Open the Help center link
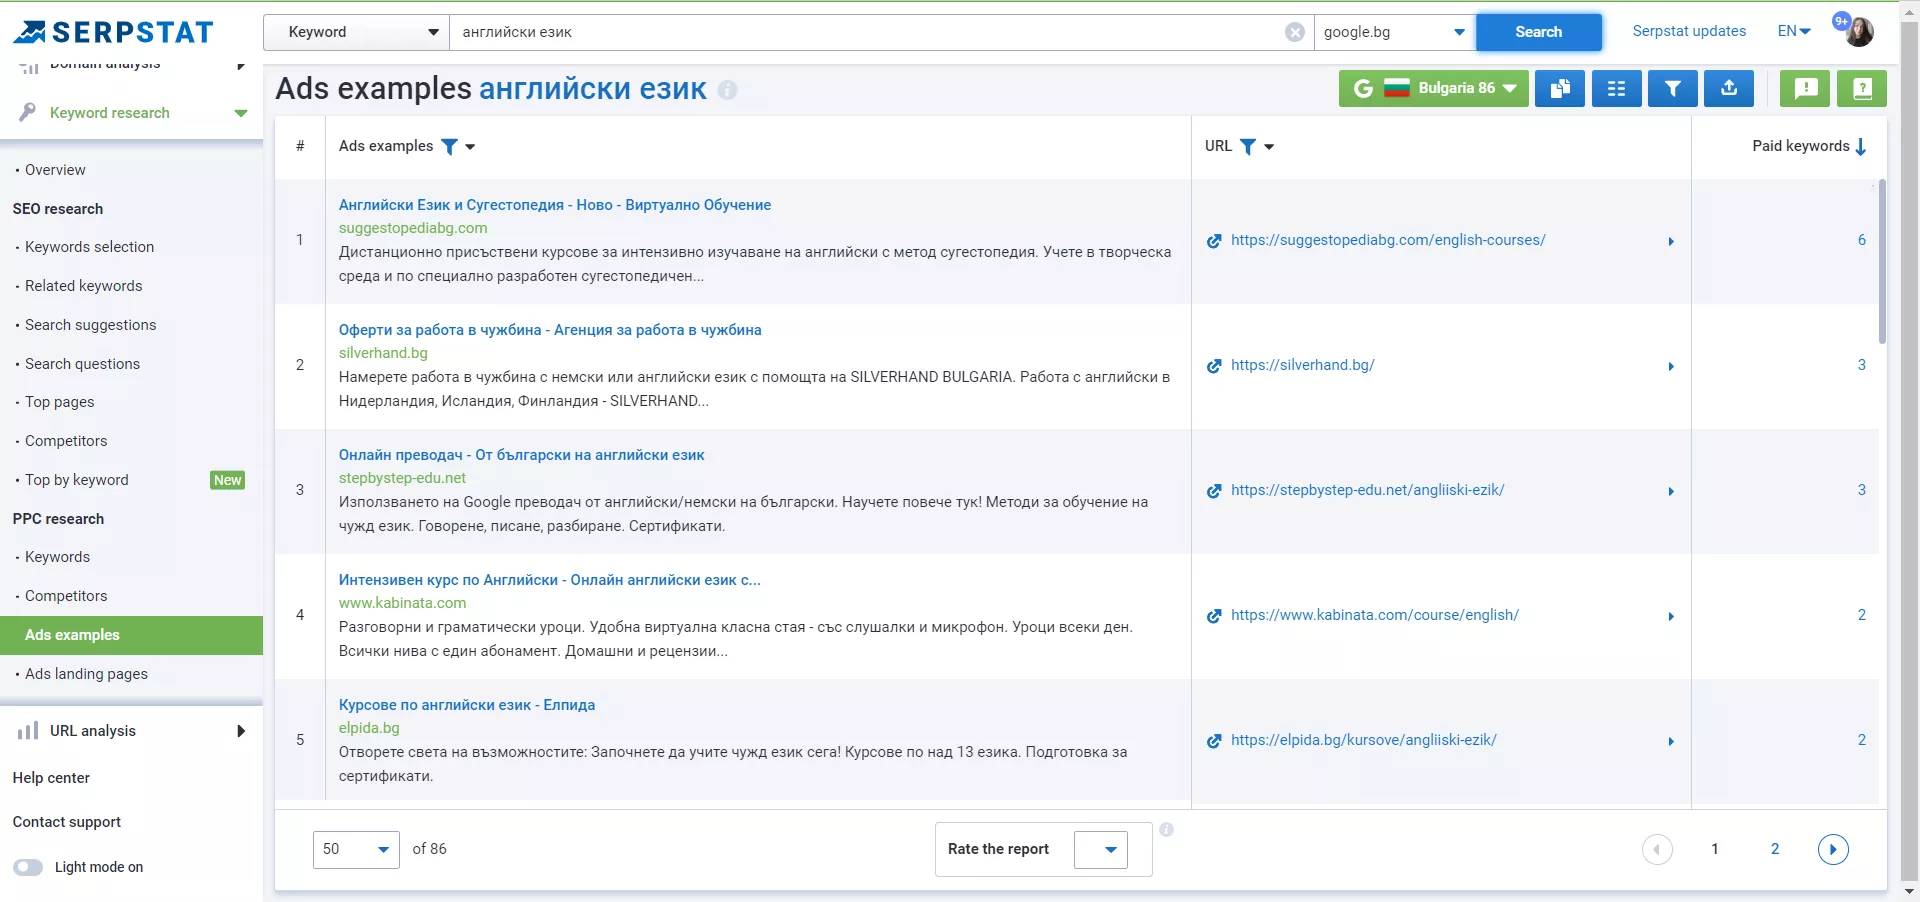 click(x=51, y=778)
